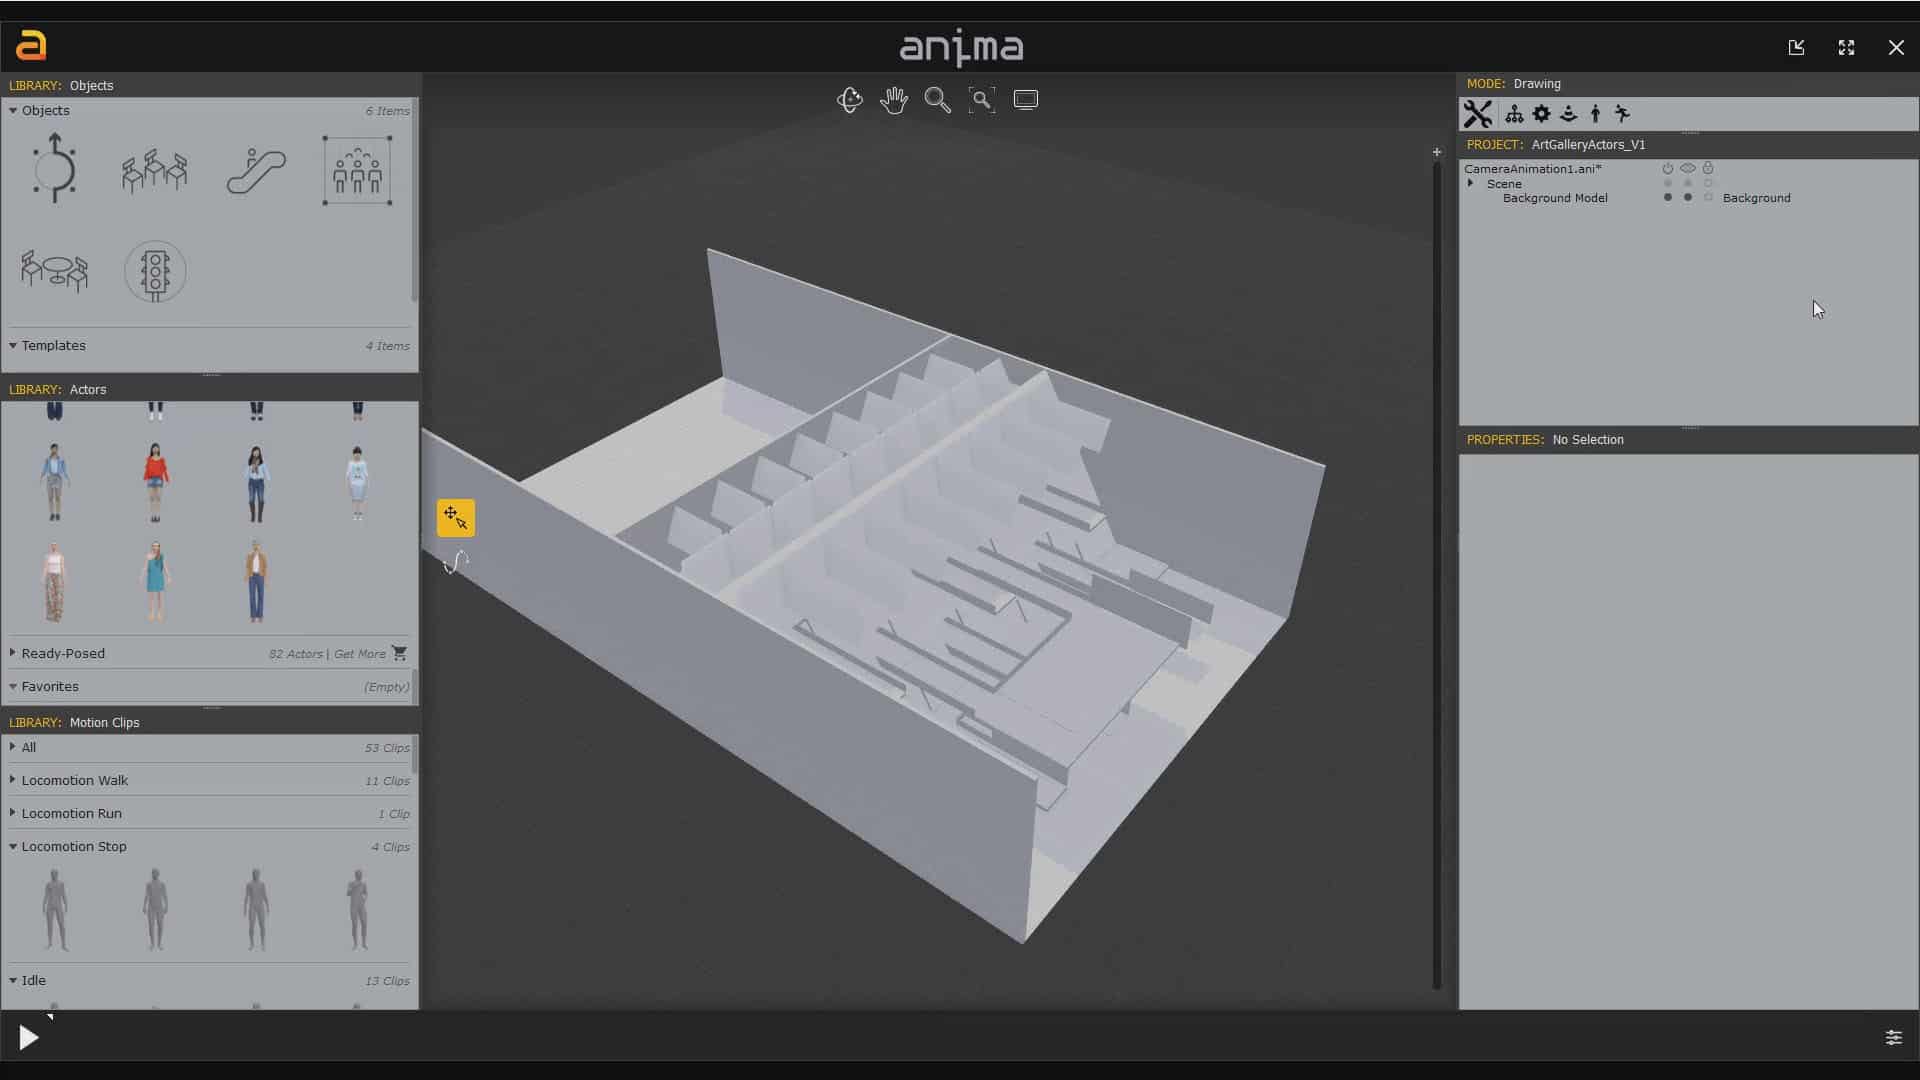This screenshot has height=1080, width=1920.
Task: Click the lock column header icon
Action: (1708, 168)
